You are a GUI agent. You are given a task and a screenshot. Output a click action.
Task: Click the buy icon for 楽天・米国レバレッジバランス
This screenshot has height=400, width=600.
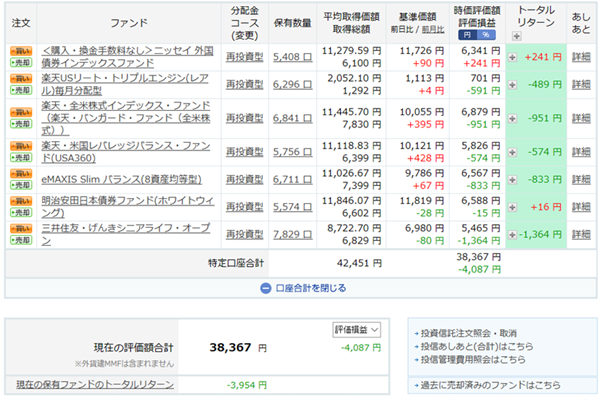pos(19,145)
